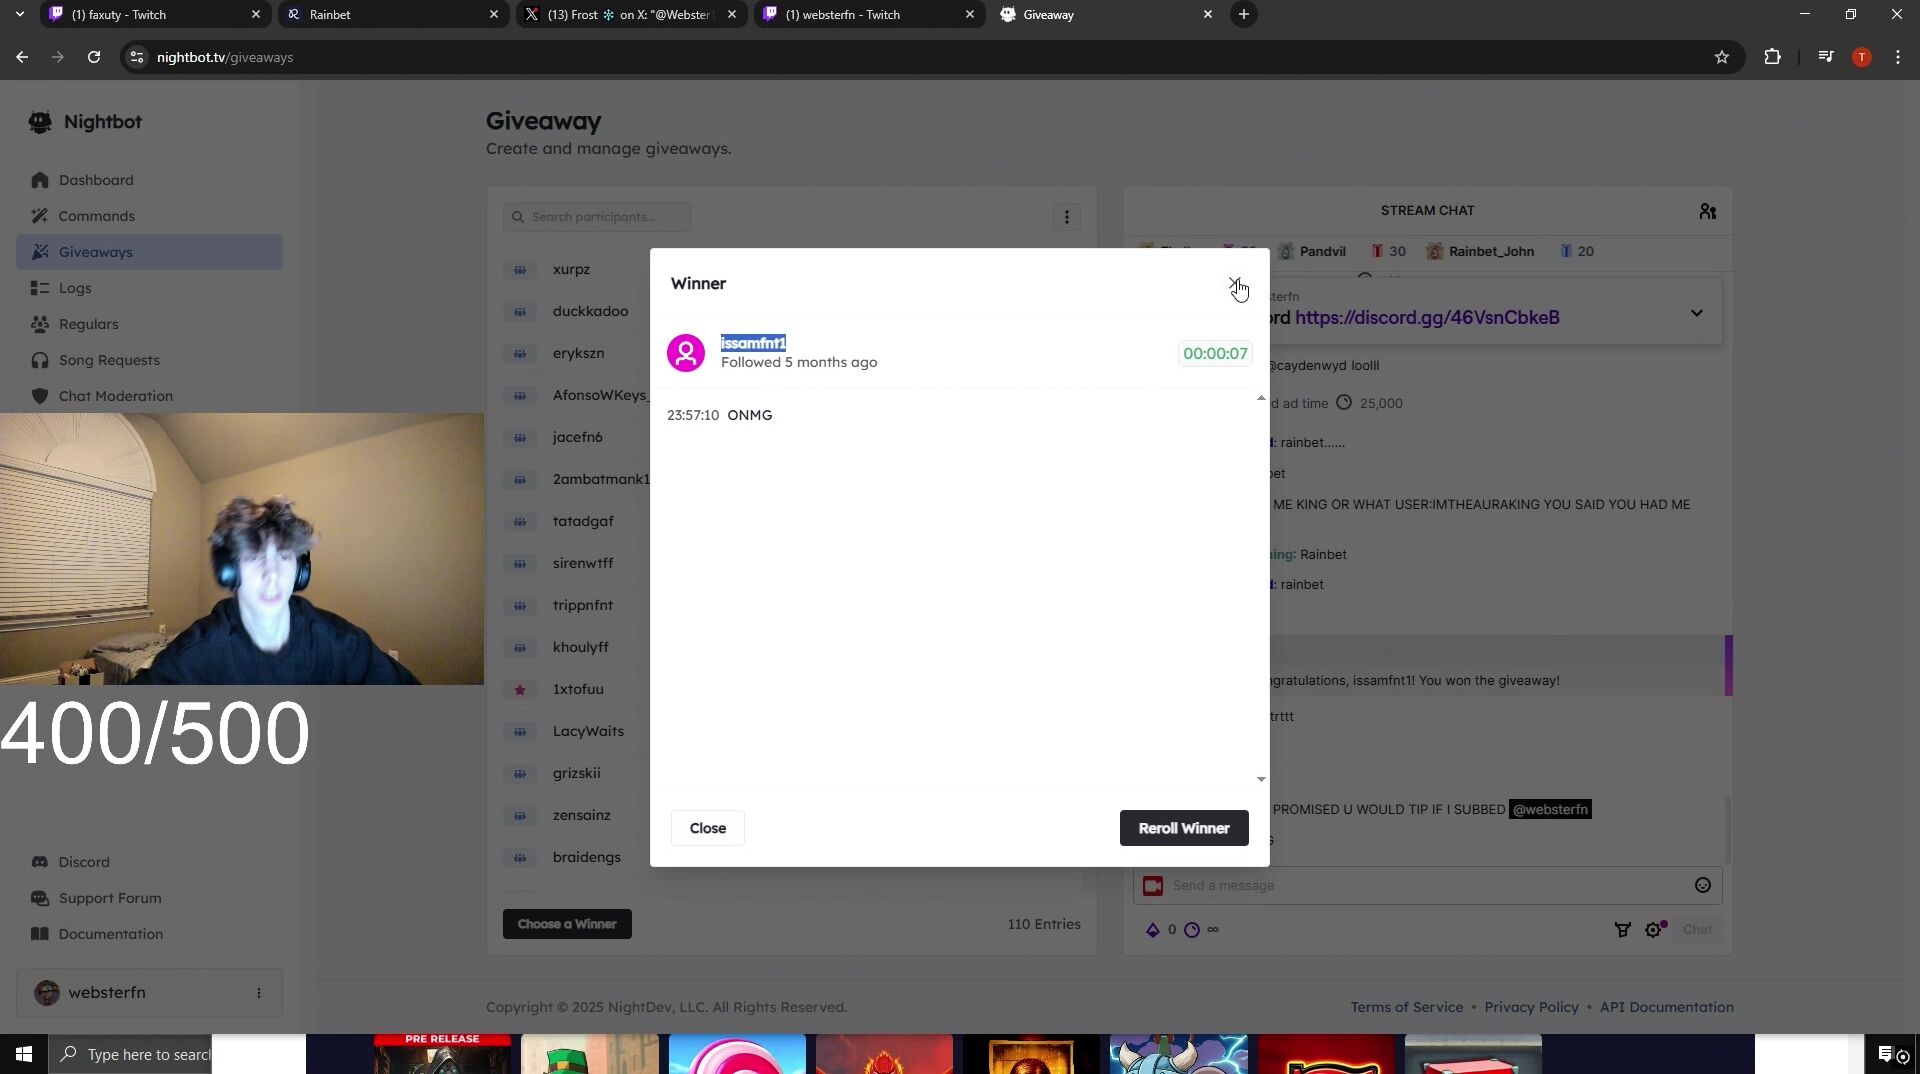Image resolution: width=1920 pixels, height=1074 pixels.
Task: Click the Nightbot logo icon
Action: click(40, 122)
